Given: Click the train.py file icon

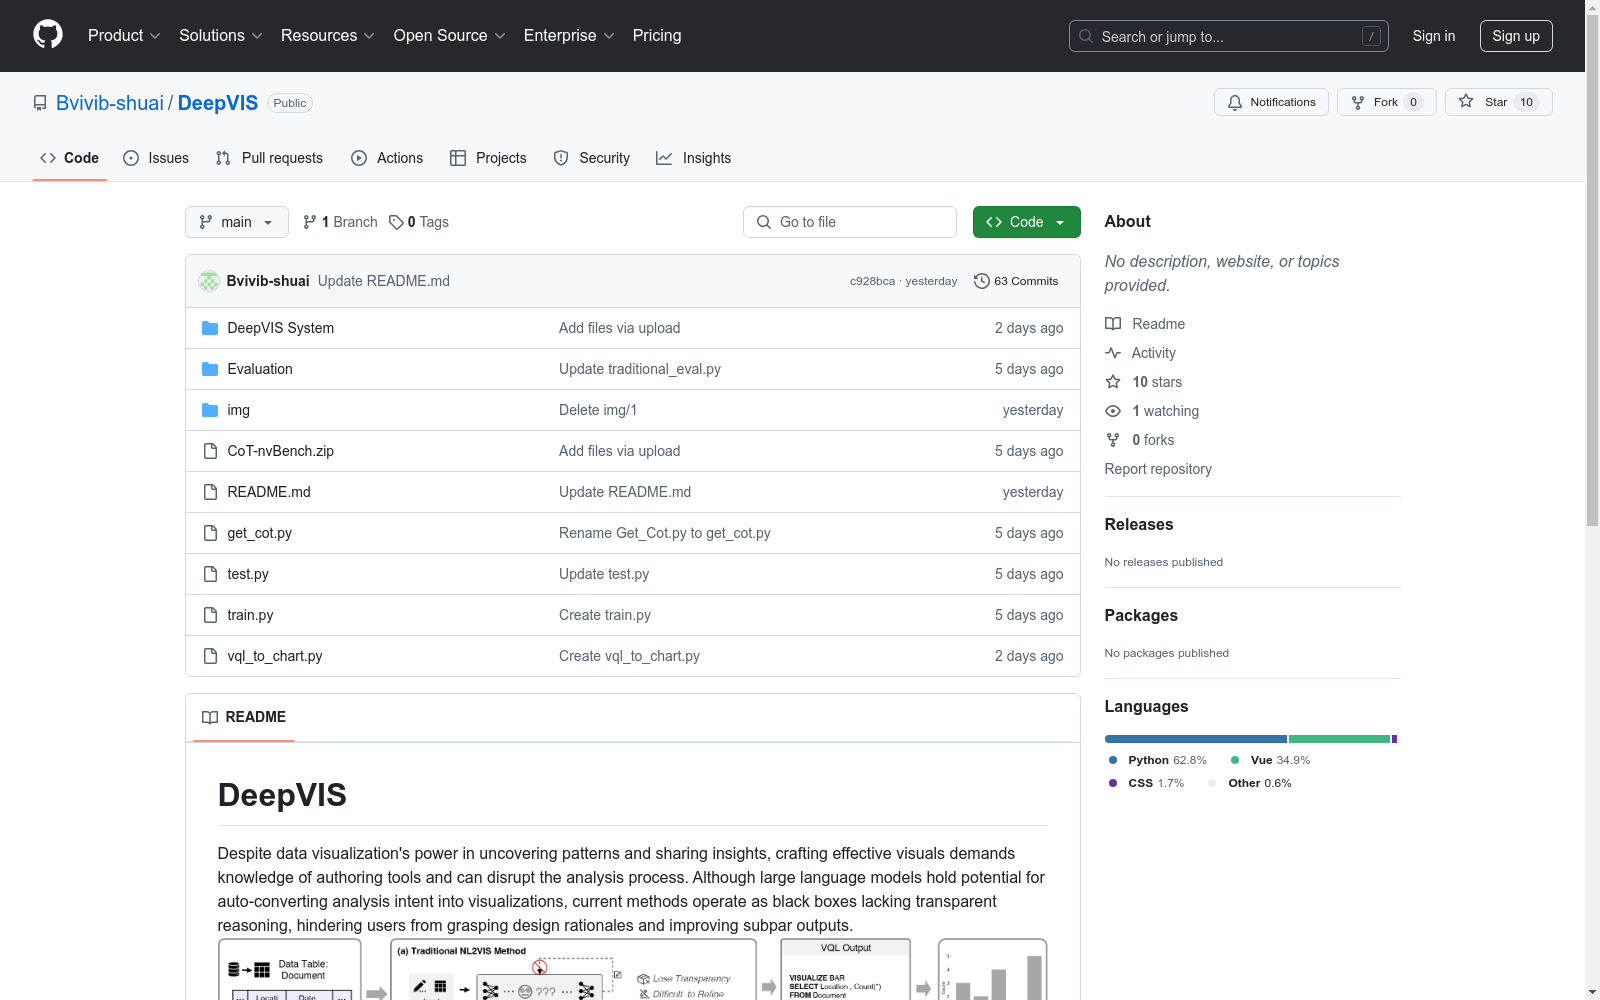Looking at the screenshot, I should 210,615.
